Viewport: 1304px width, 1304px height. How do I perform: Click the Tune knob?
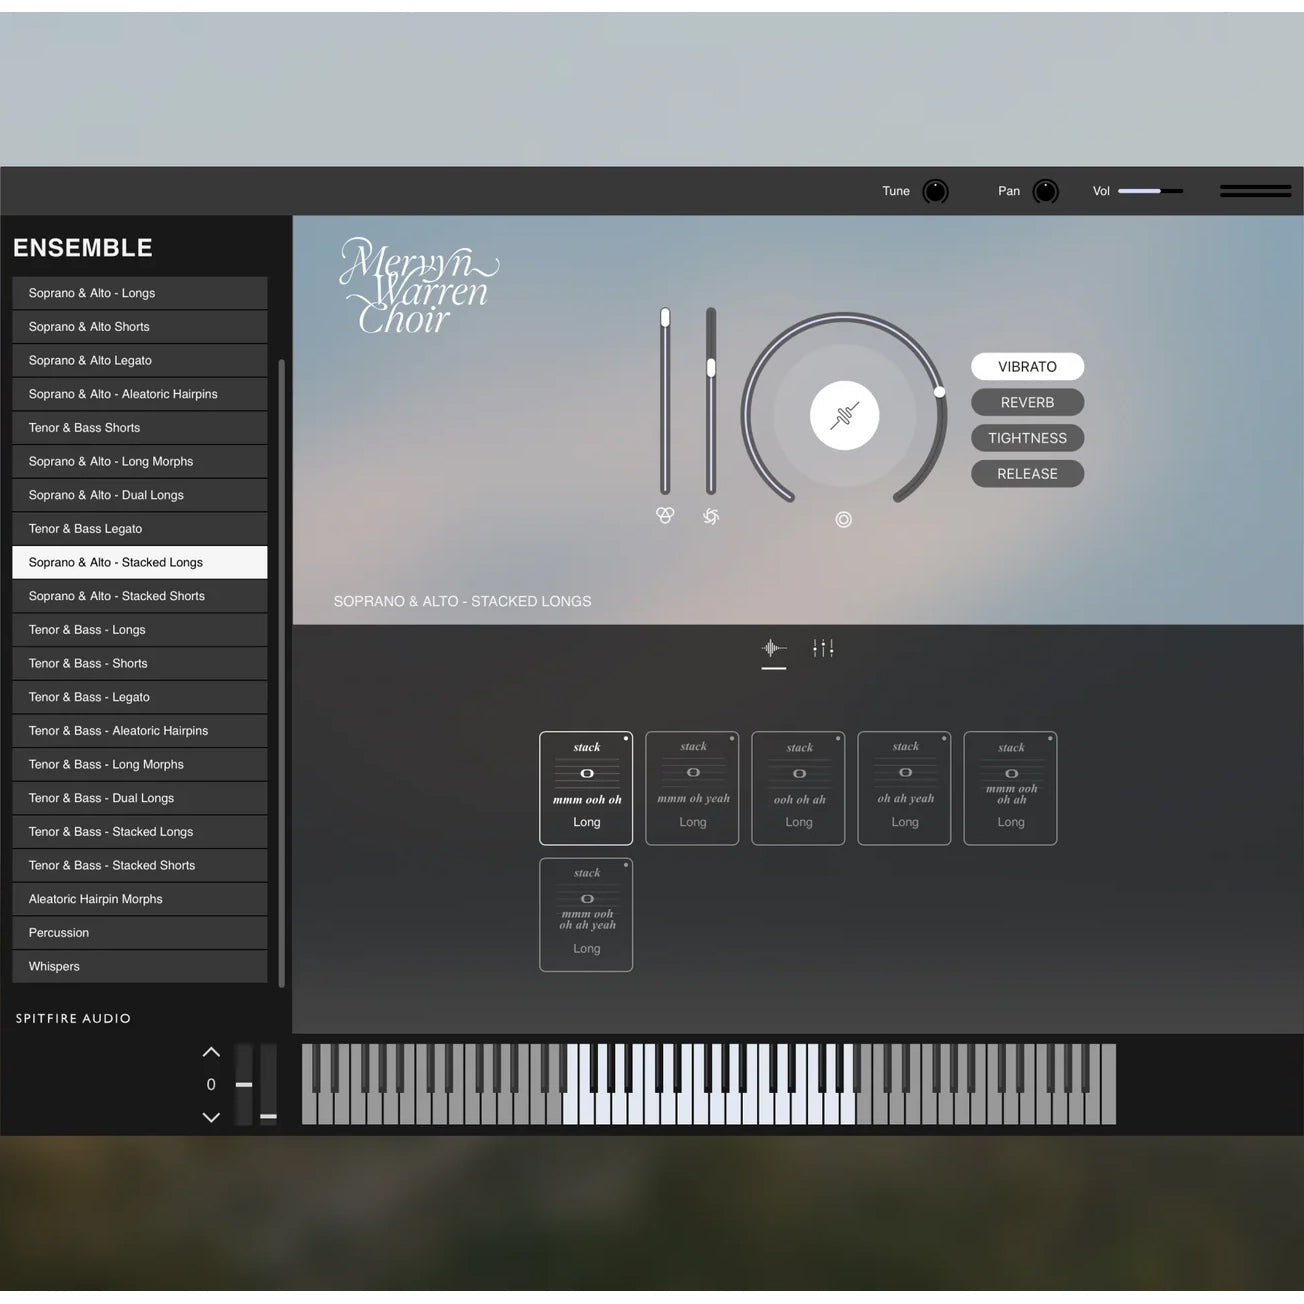pos(934,191)
